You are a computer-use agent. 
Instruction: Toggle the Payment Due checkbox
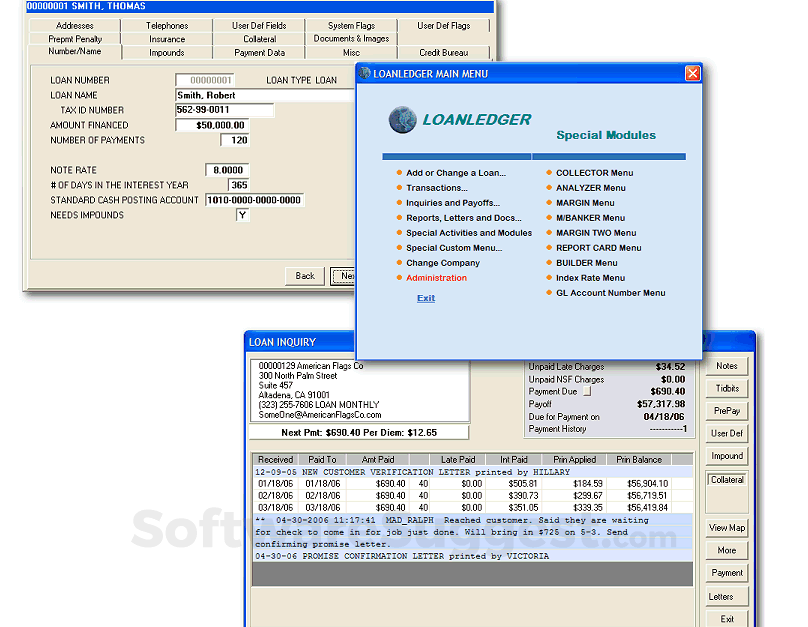[587, 392]
